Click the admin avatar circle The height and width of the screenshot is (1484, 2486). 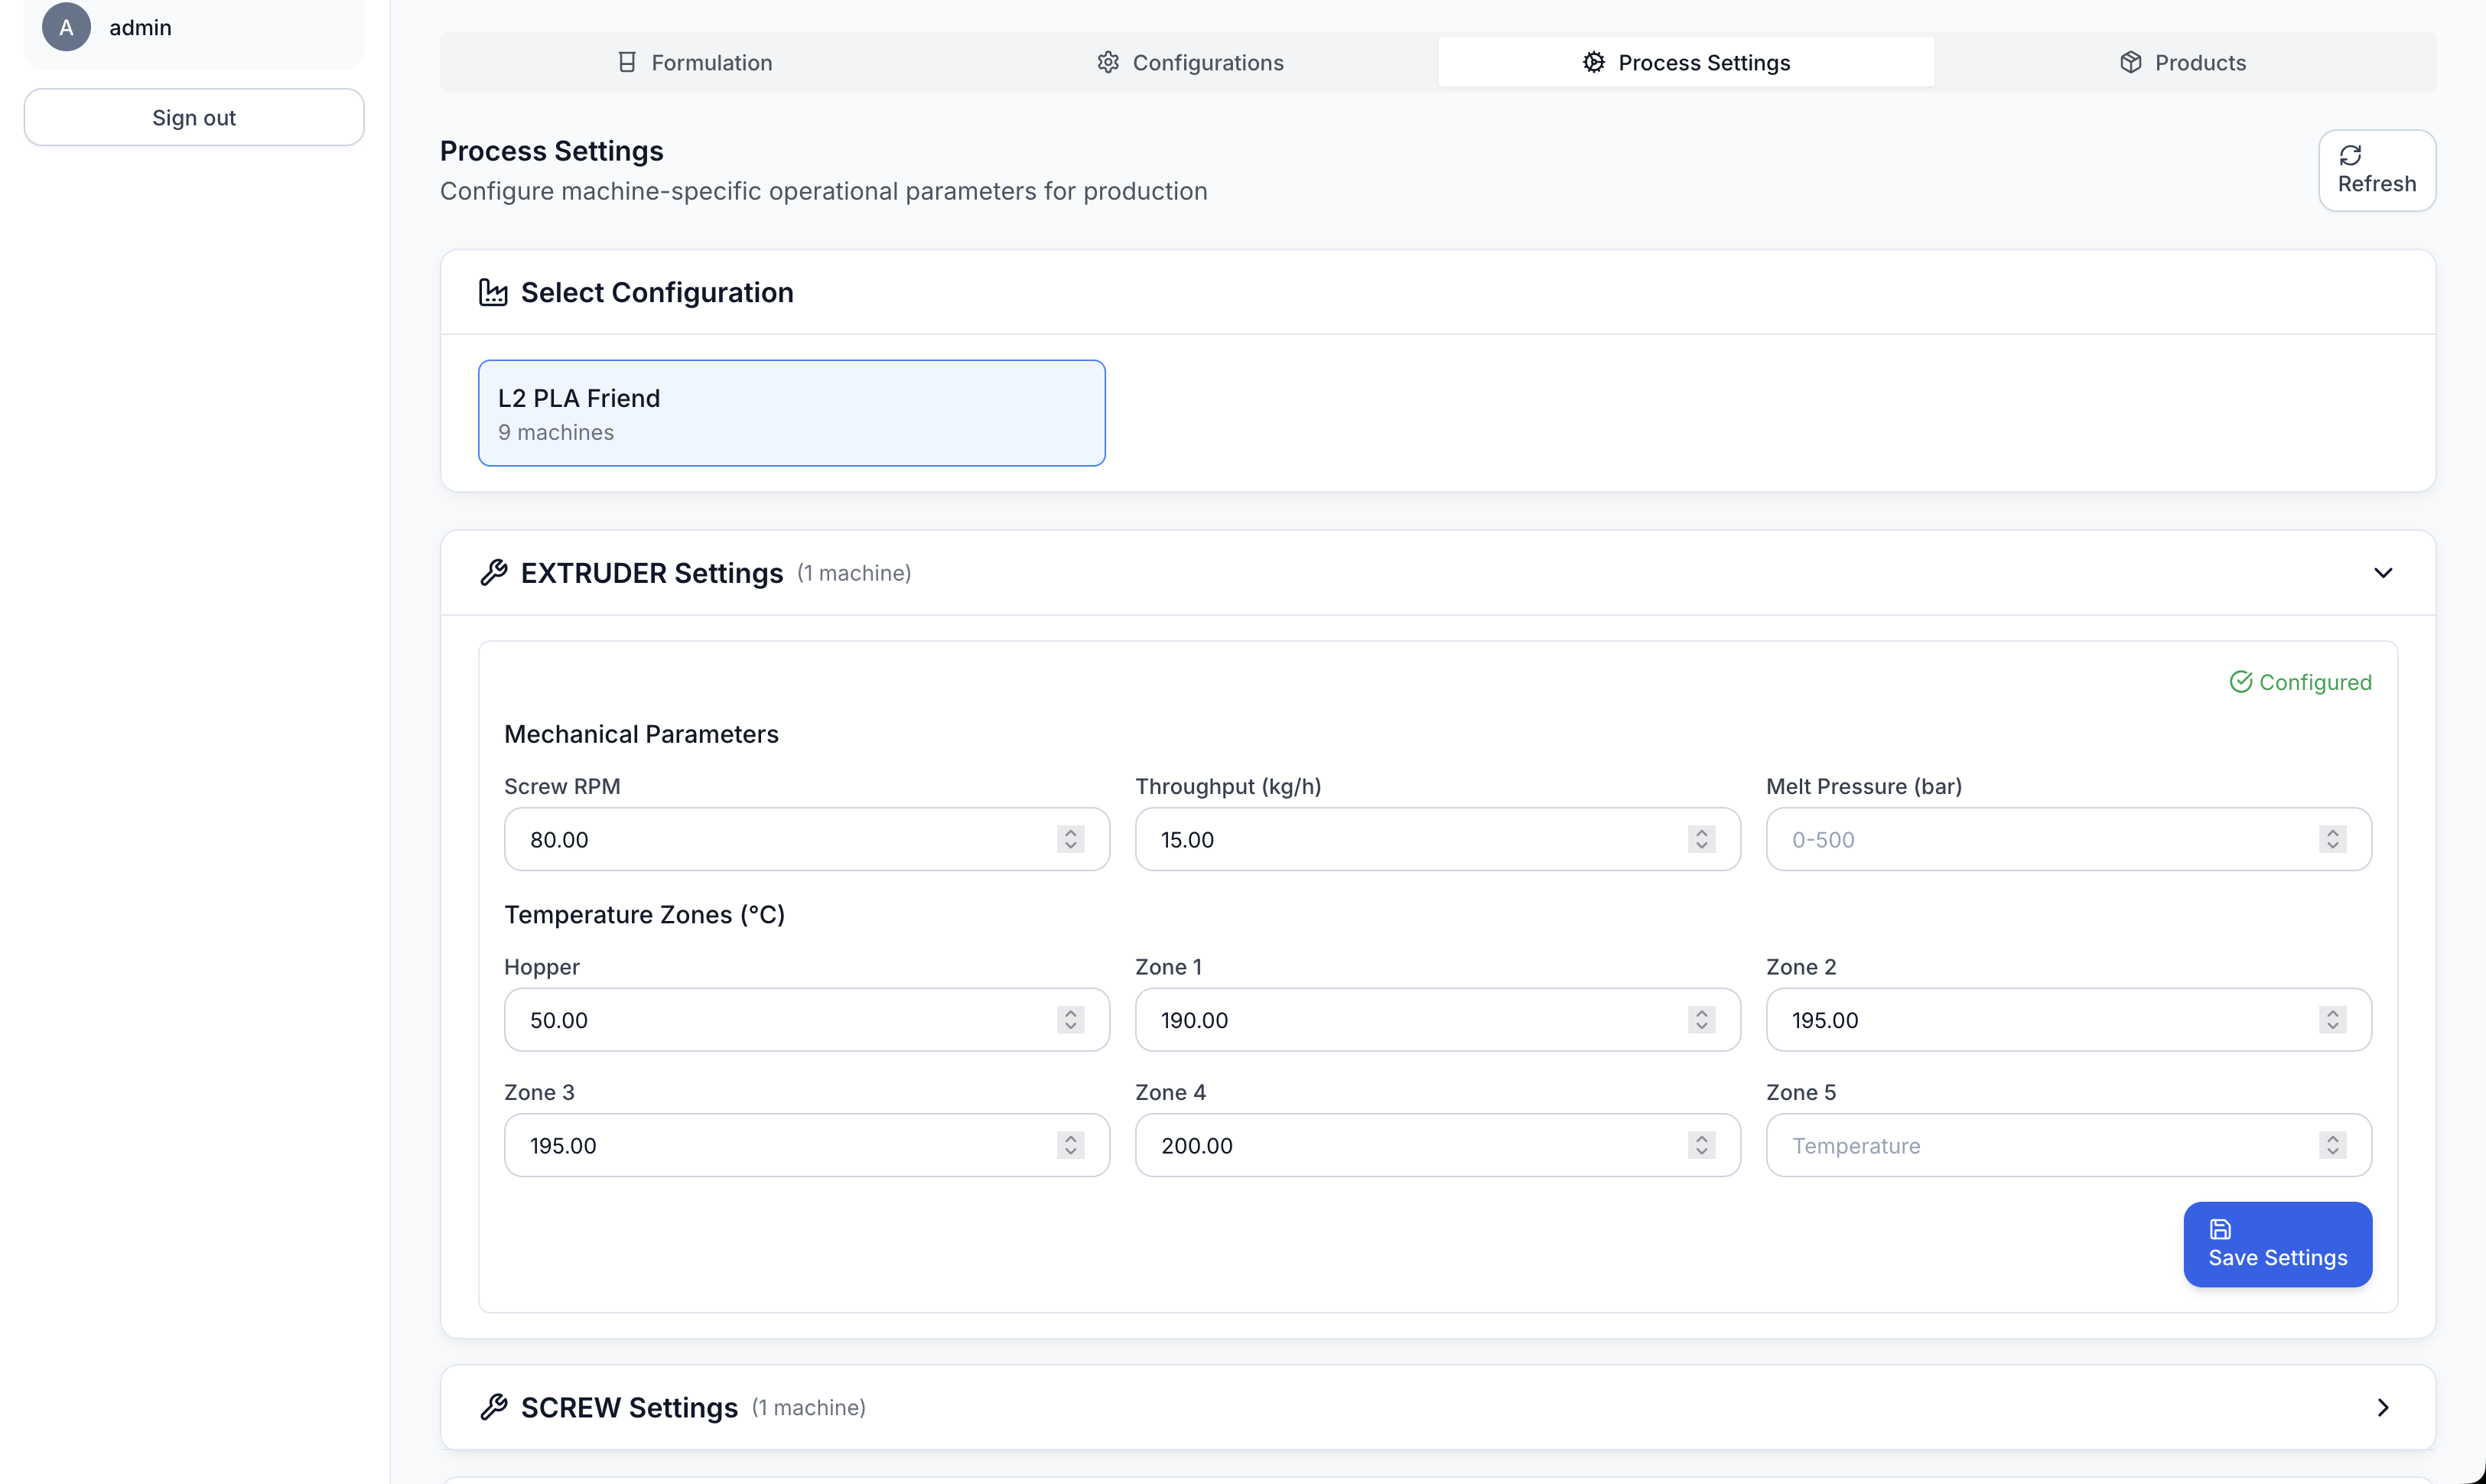click(65, 27)
